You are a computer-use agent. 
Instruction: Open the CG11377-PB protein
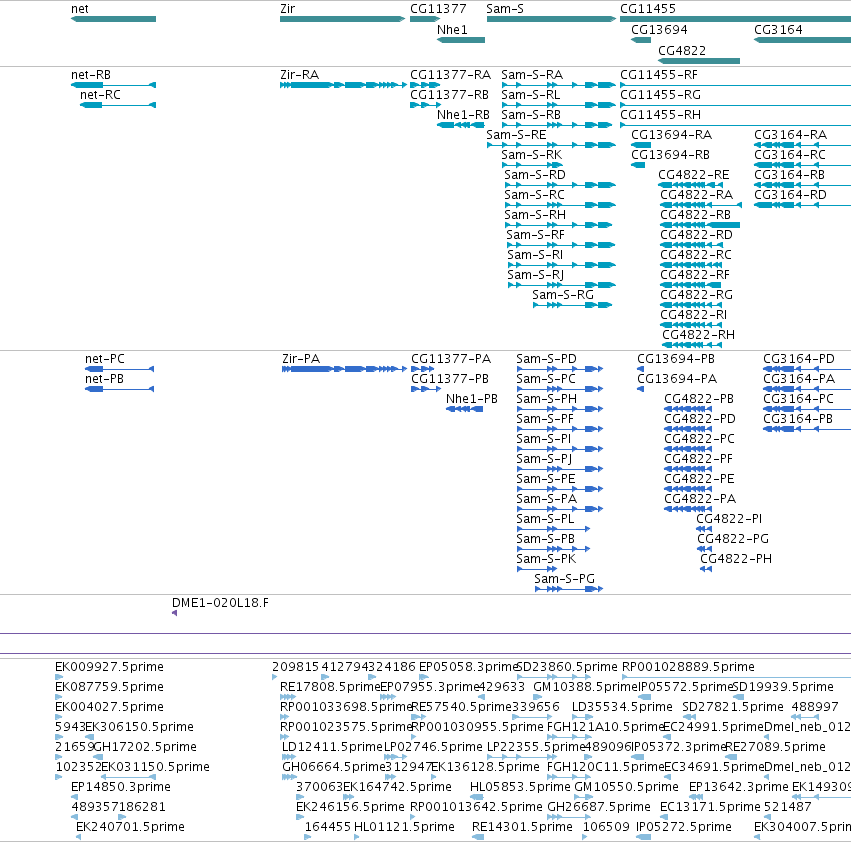(x=426, y=389)
